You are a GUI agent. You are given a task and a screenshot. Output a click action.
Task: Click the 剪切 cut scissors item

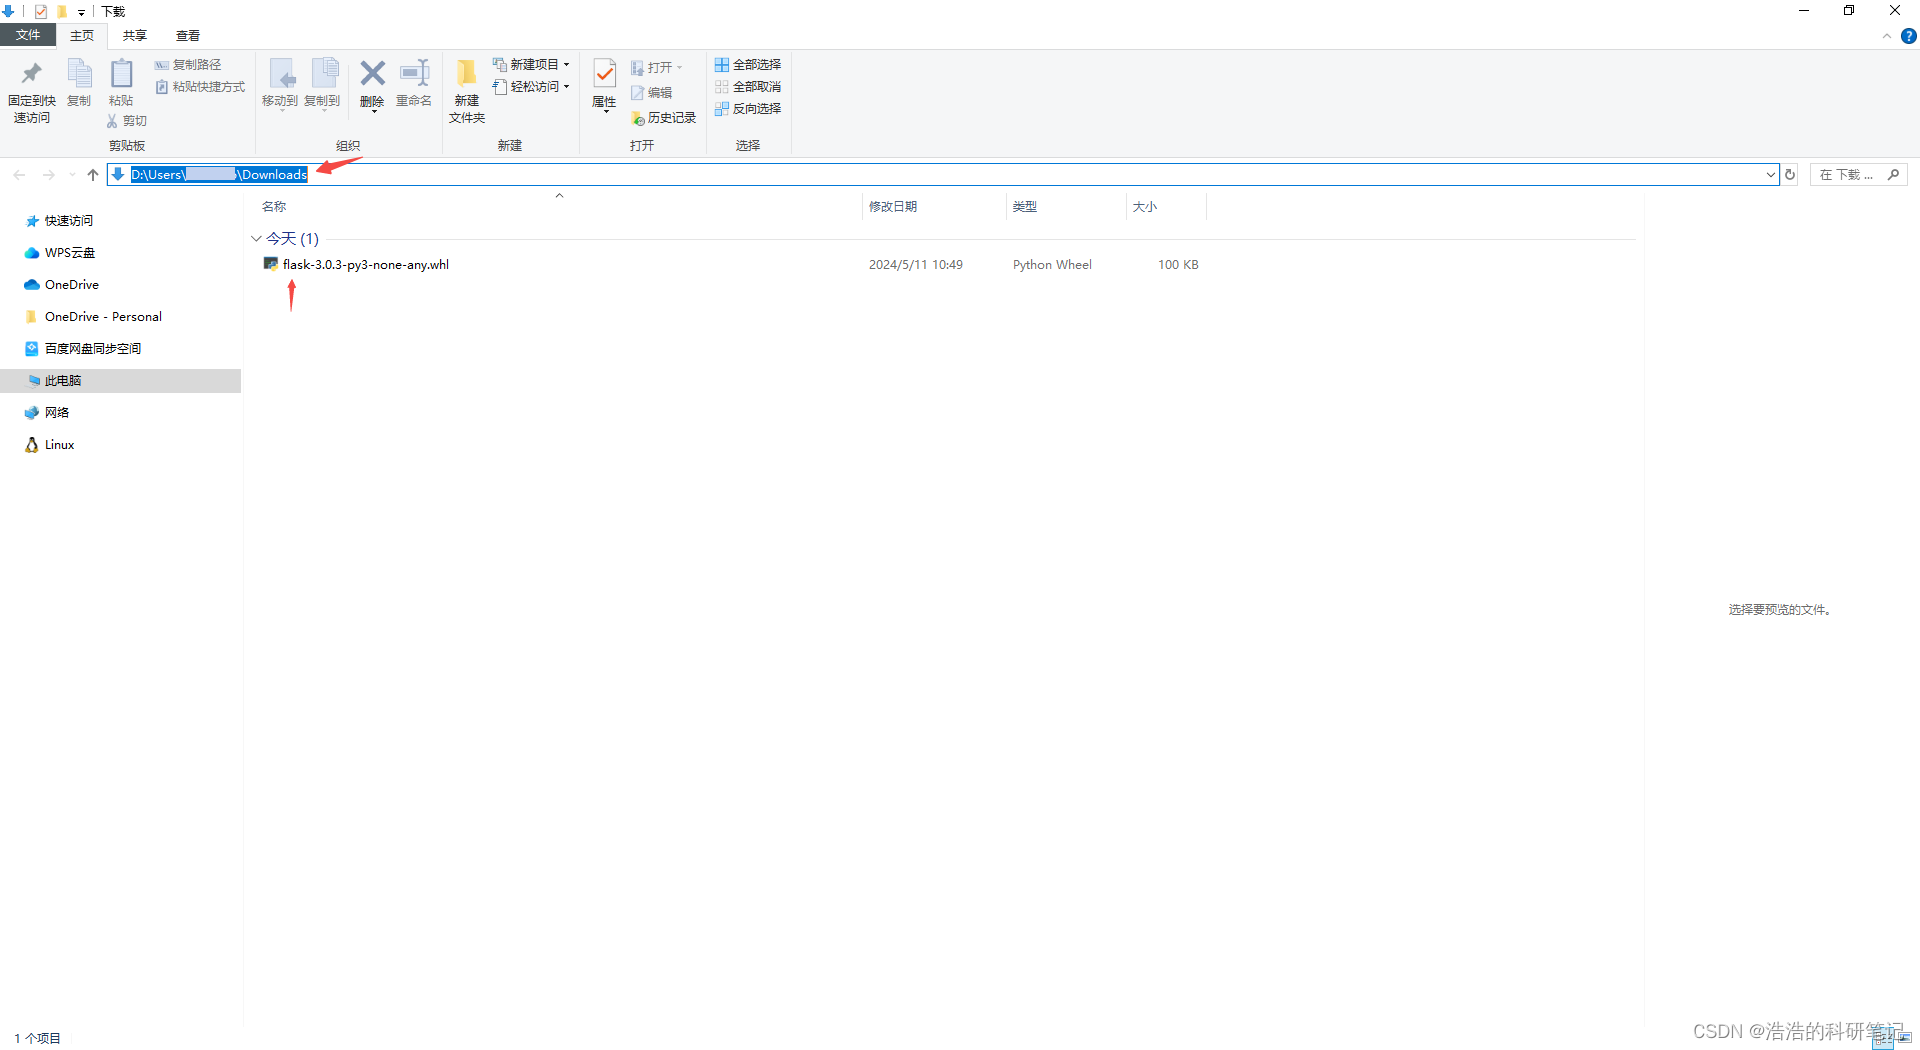(x=127, y=121)
